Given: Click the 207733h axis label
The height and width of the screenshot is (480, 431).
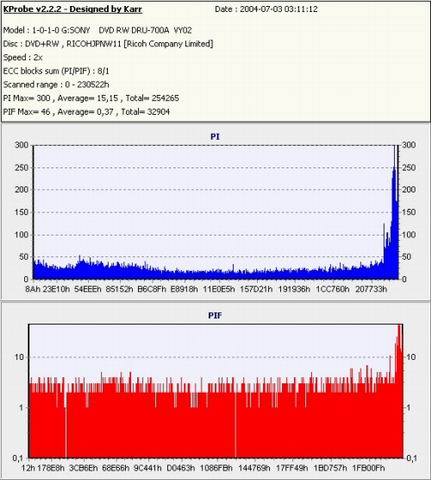Looking at the screenshot, I should point(371,289).
